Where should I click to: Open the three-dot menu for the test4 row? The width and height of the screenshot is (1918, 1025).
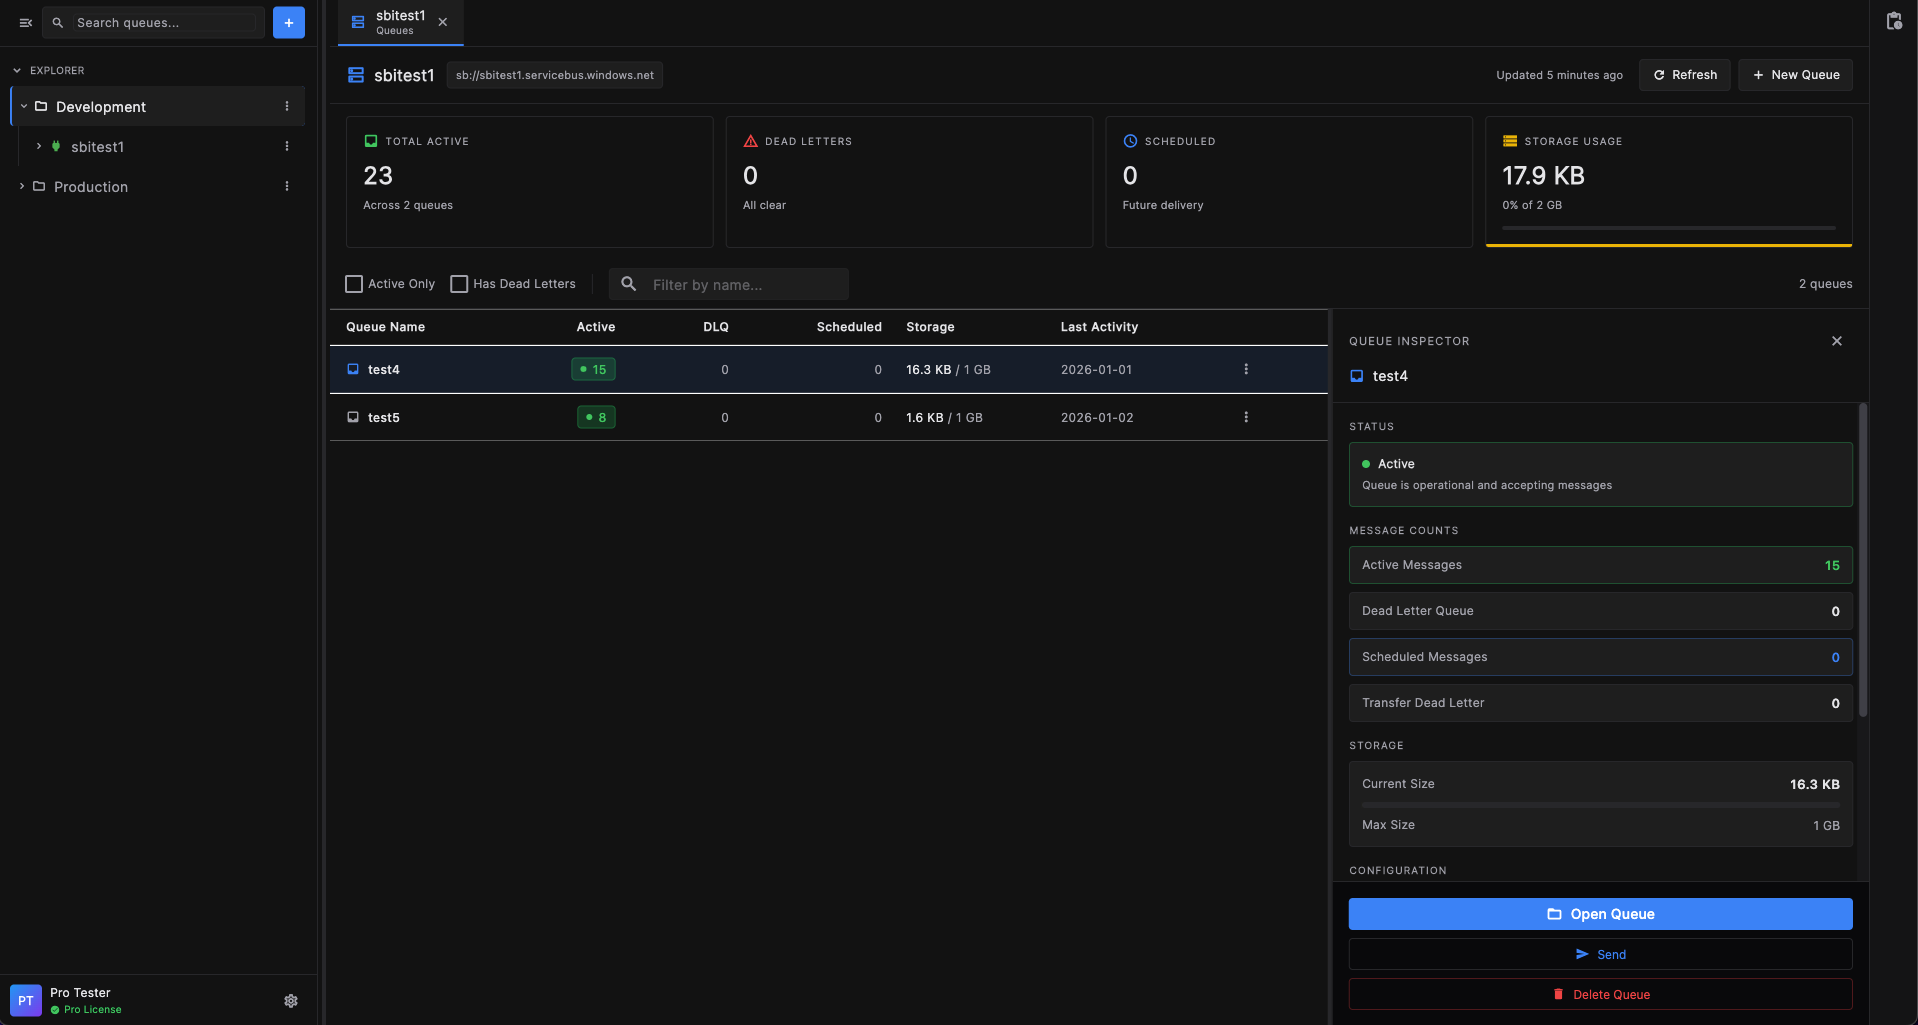click(1245, 369)
